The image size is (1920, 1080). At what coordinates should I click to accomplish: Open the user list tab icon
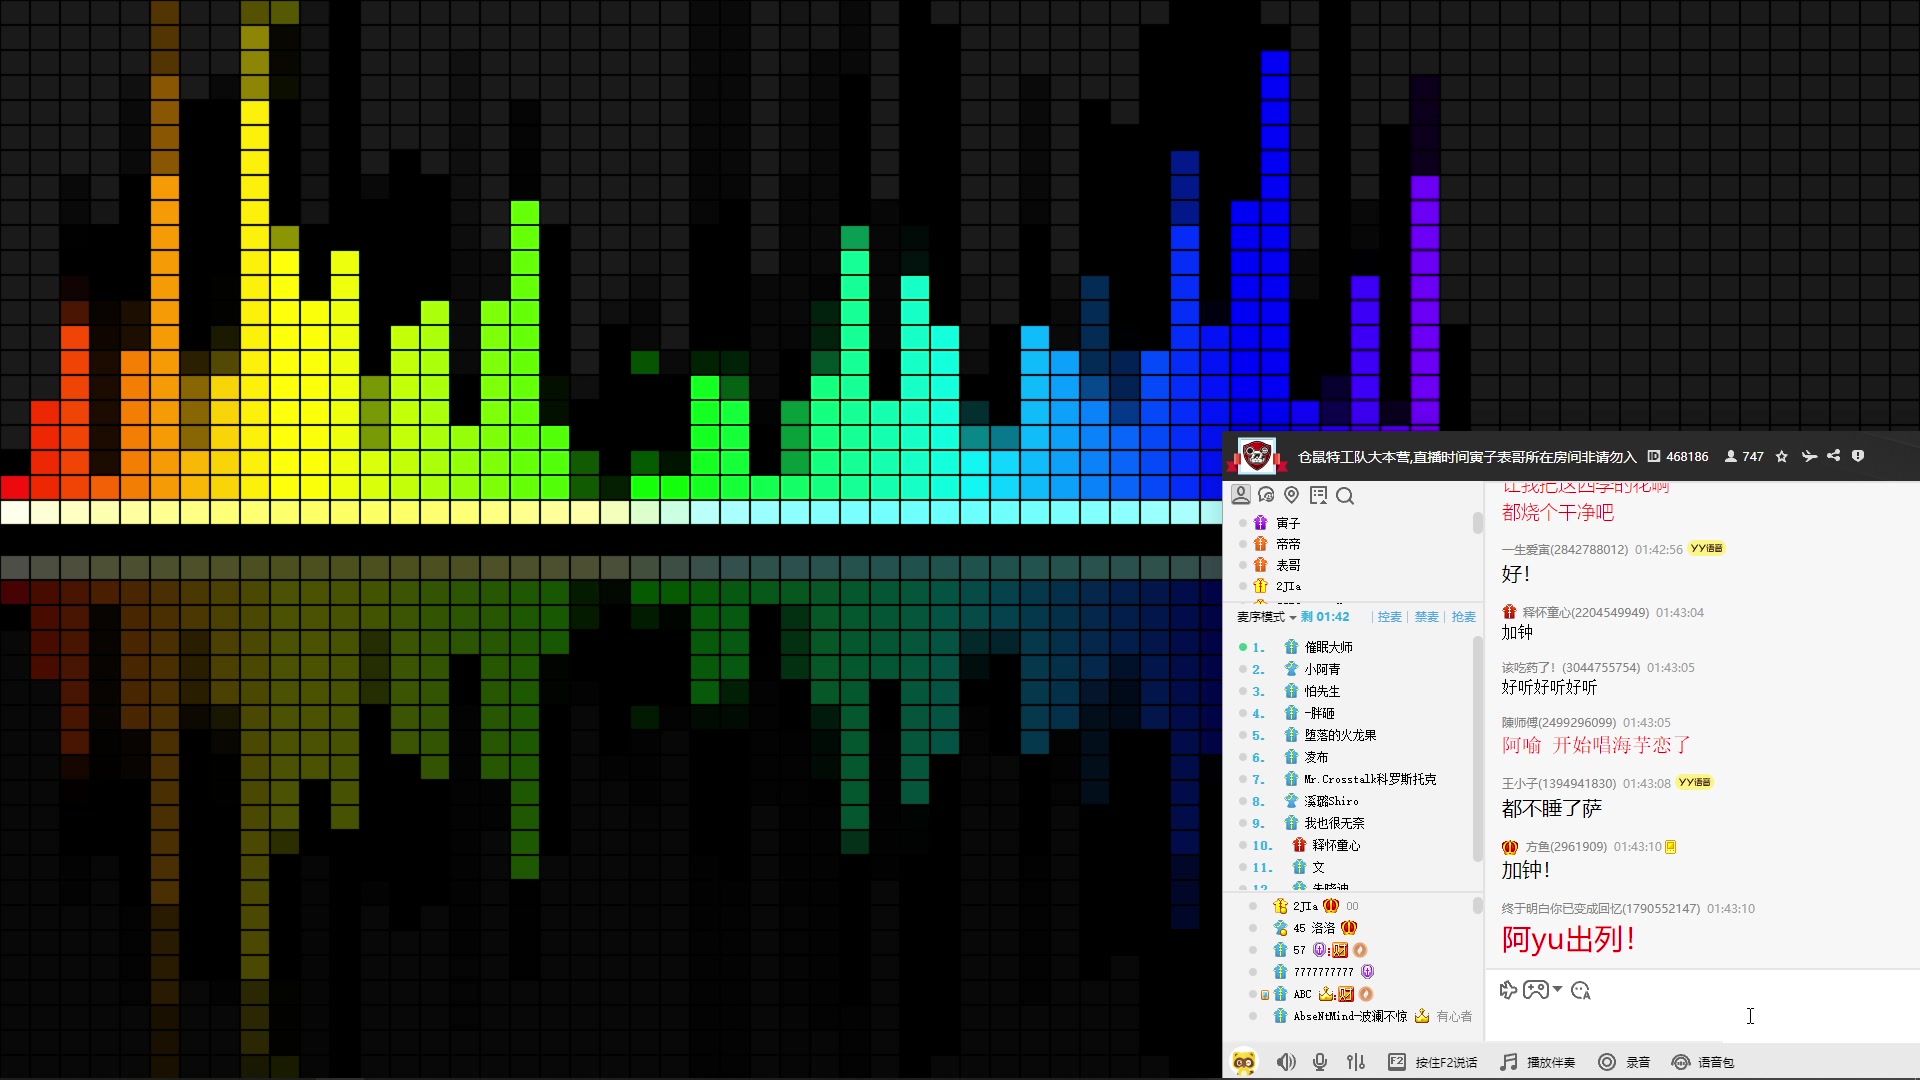pyautogui.click(x=1241, y=495)
